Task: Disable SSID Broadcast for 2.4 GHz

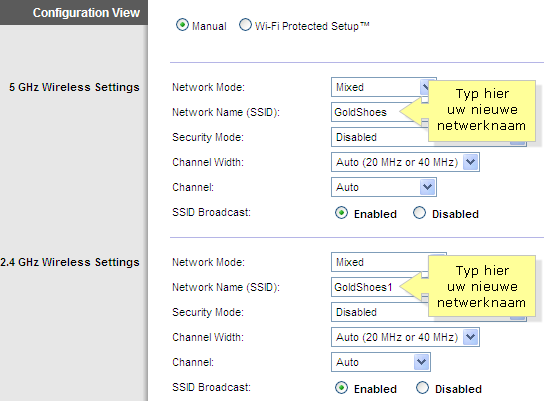Action: click(423, 387)
